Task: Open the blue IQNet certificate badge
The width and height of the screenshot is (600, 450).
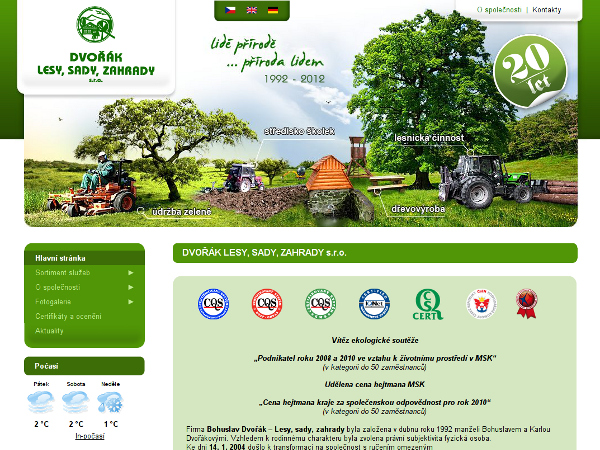Action: tap(374, 304)
